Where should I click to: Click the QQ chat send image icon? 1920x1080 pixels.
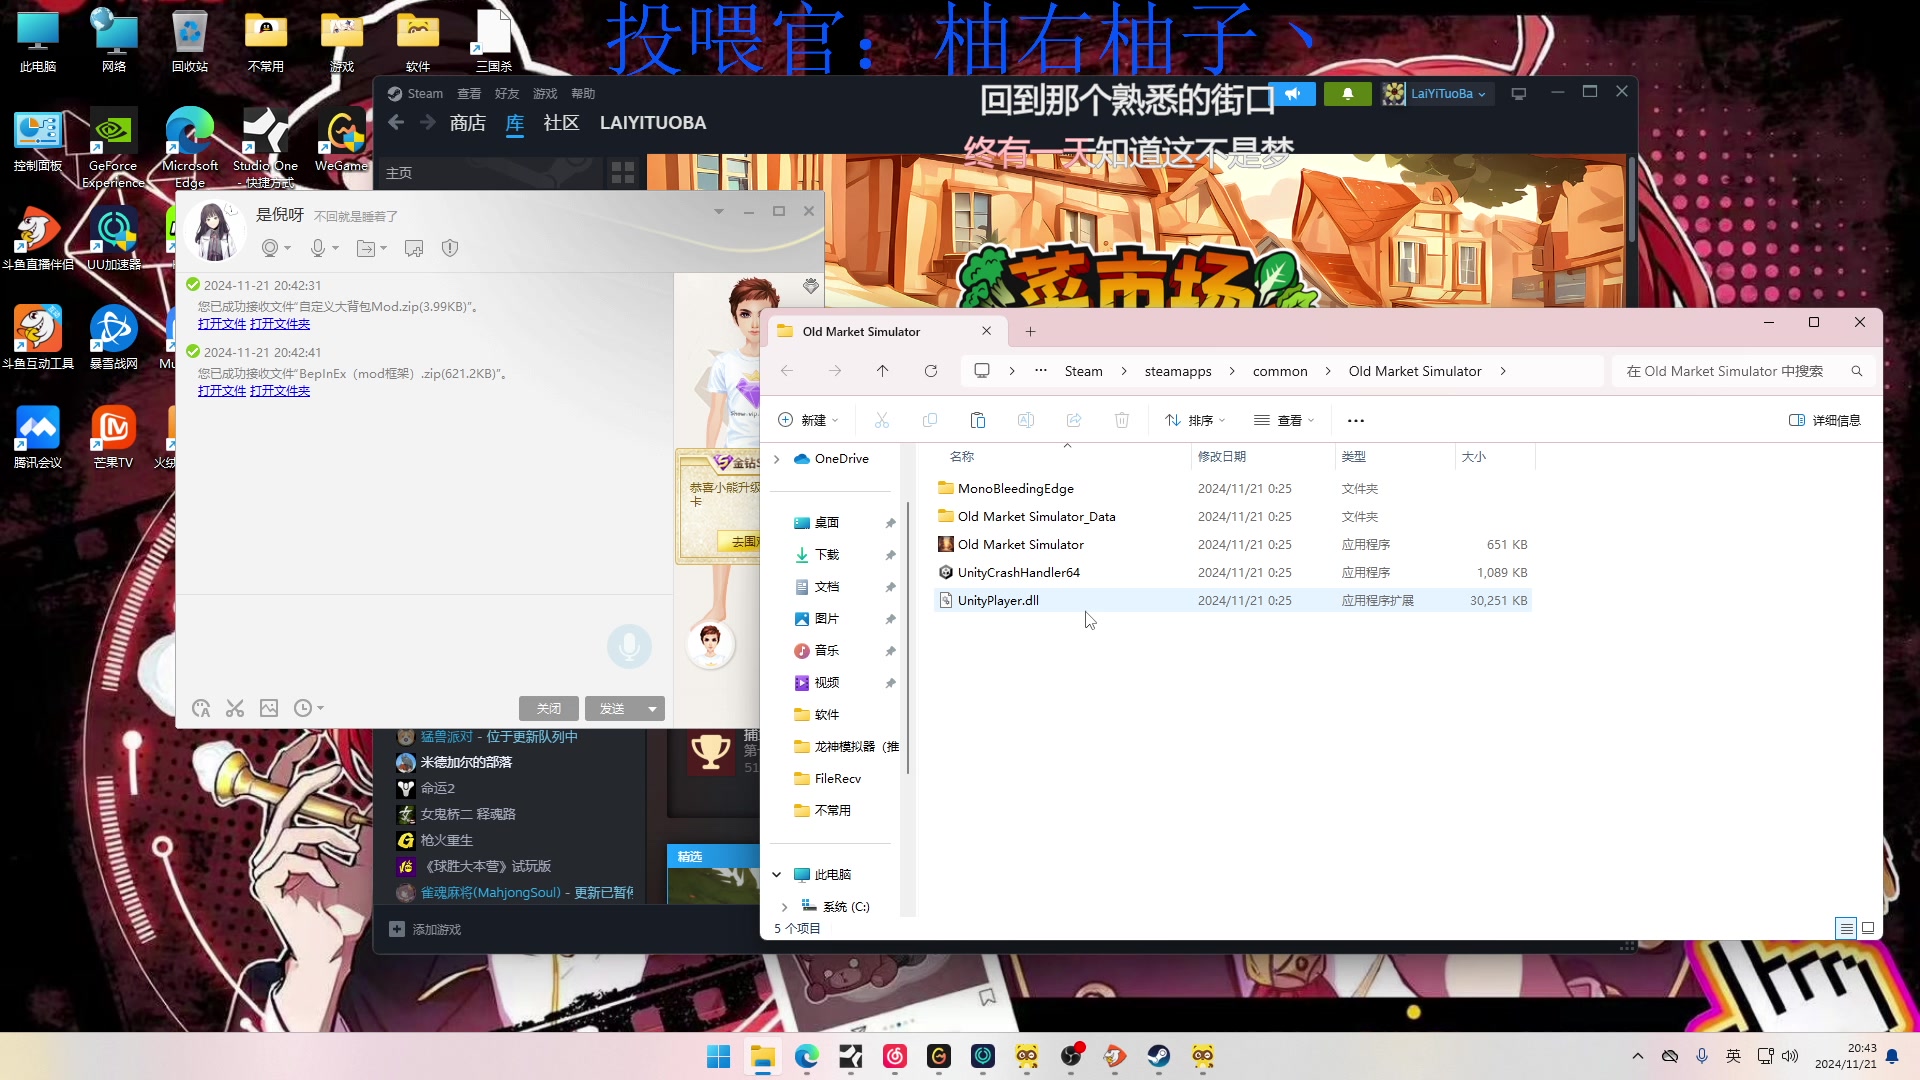point(269,708)
